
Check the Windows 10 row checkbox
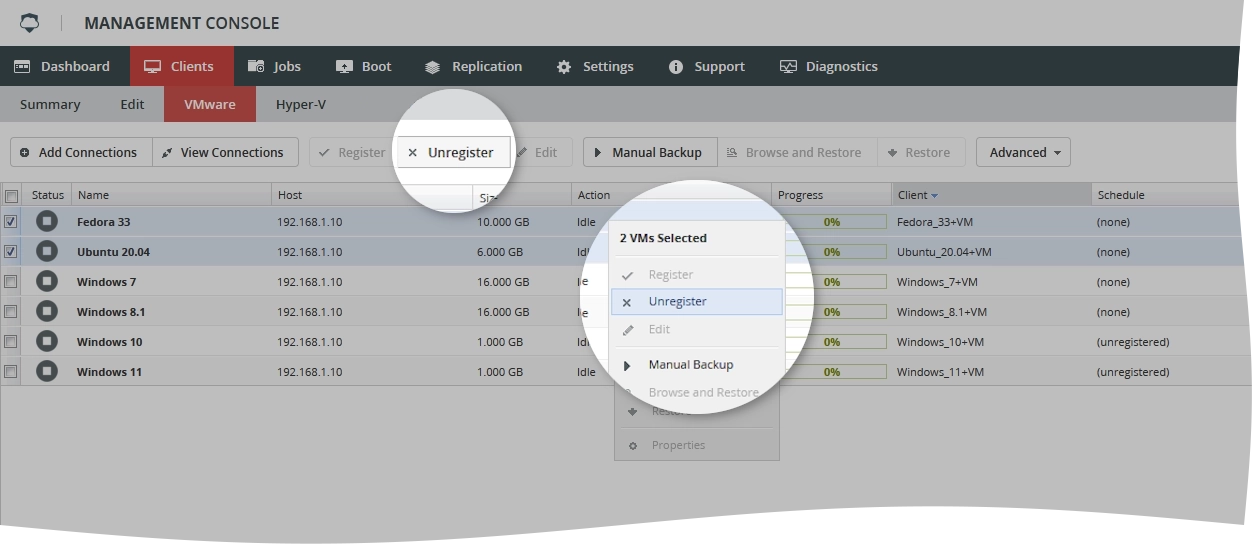pyautogui.click(x=11, y=342)
